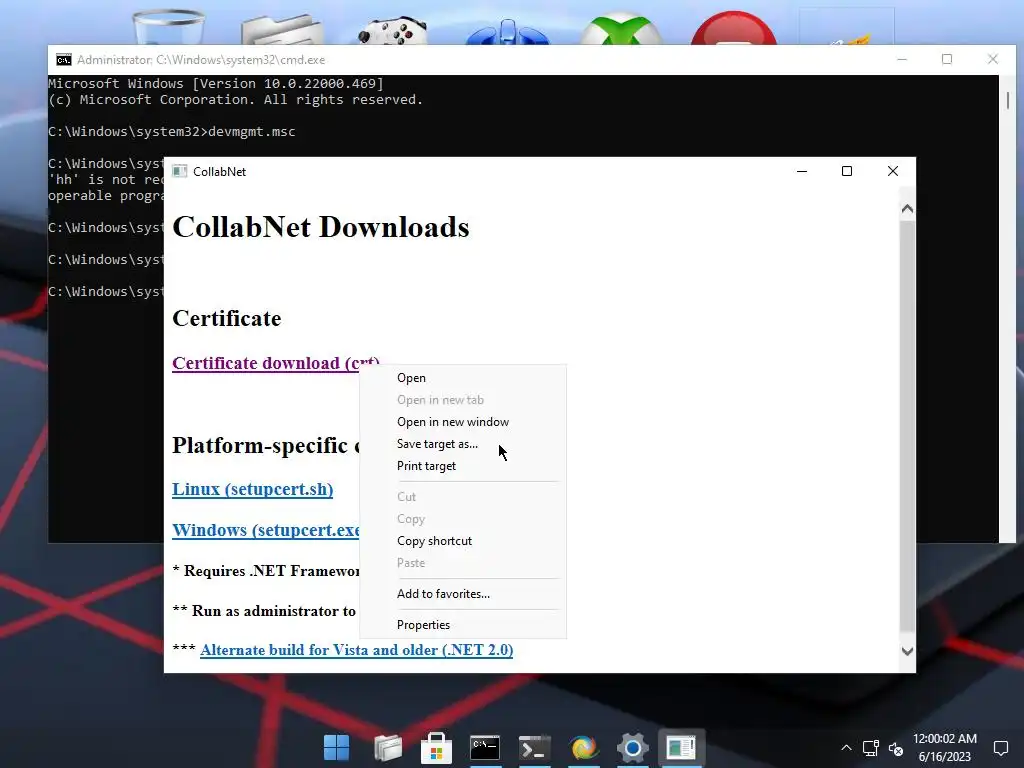Click the CollabNet vertical scrollbar thumb
Viewport: 1024px width, 768px height.
[x=907, y=426]
